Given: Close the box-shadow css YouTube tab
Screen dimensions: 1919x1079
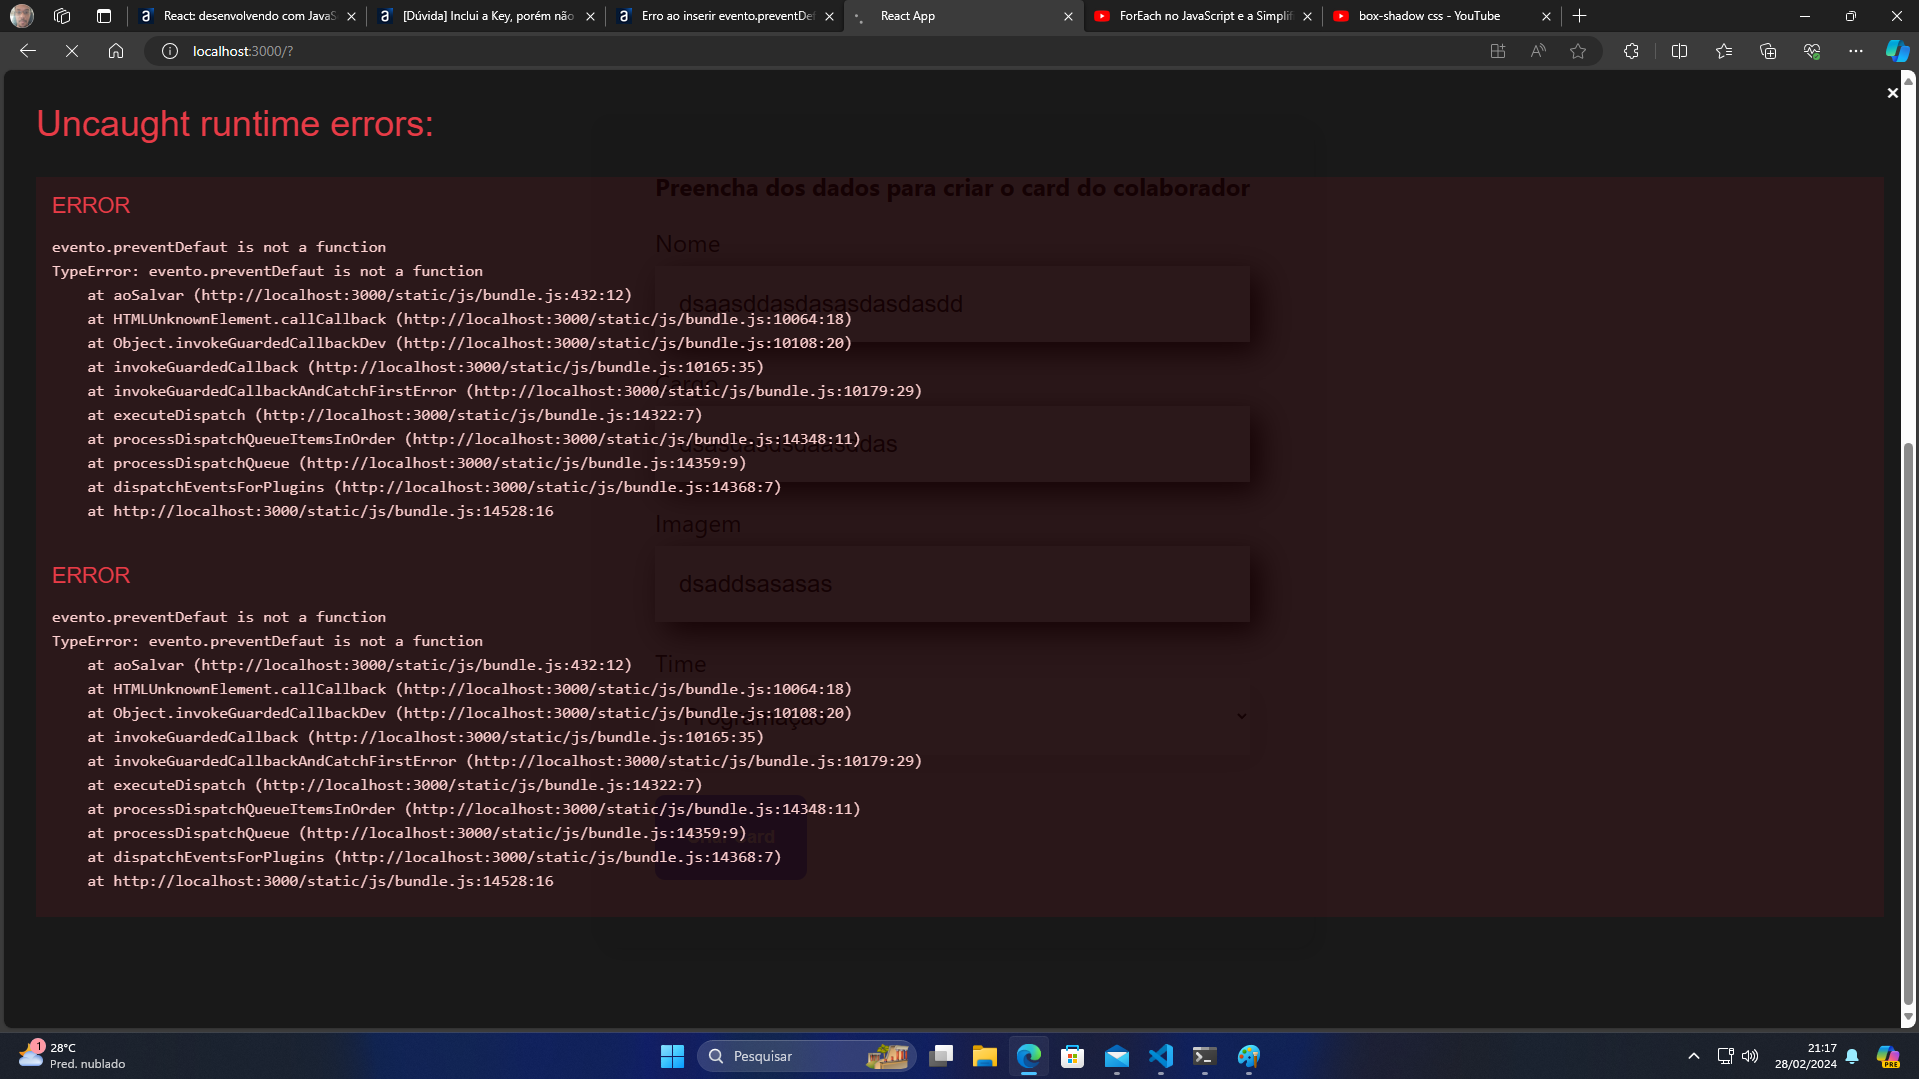Looking at the screenshot, I should (1546, 16).
